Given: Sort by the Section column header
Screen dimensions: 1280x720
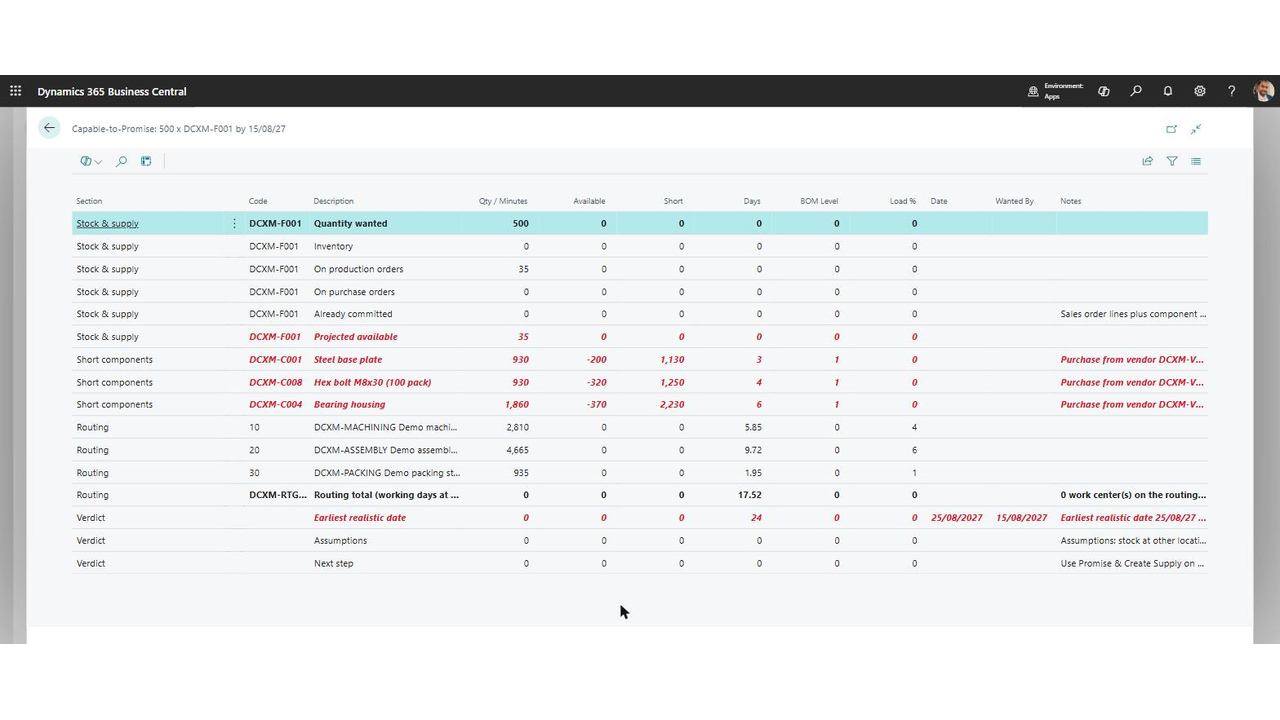Looking at the screenshot, I should coord(89,201).
